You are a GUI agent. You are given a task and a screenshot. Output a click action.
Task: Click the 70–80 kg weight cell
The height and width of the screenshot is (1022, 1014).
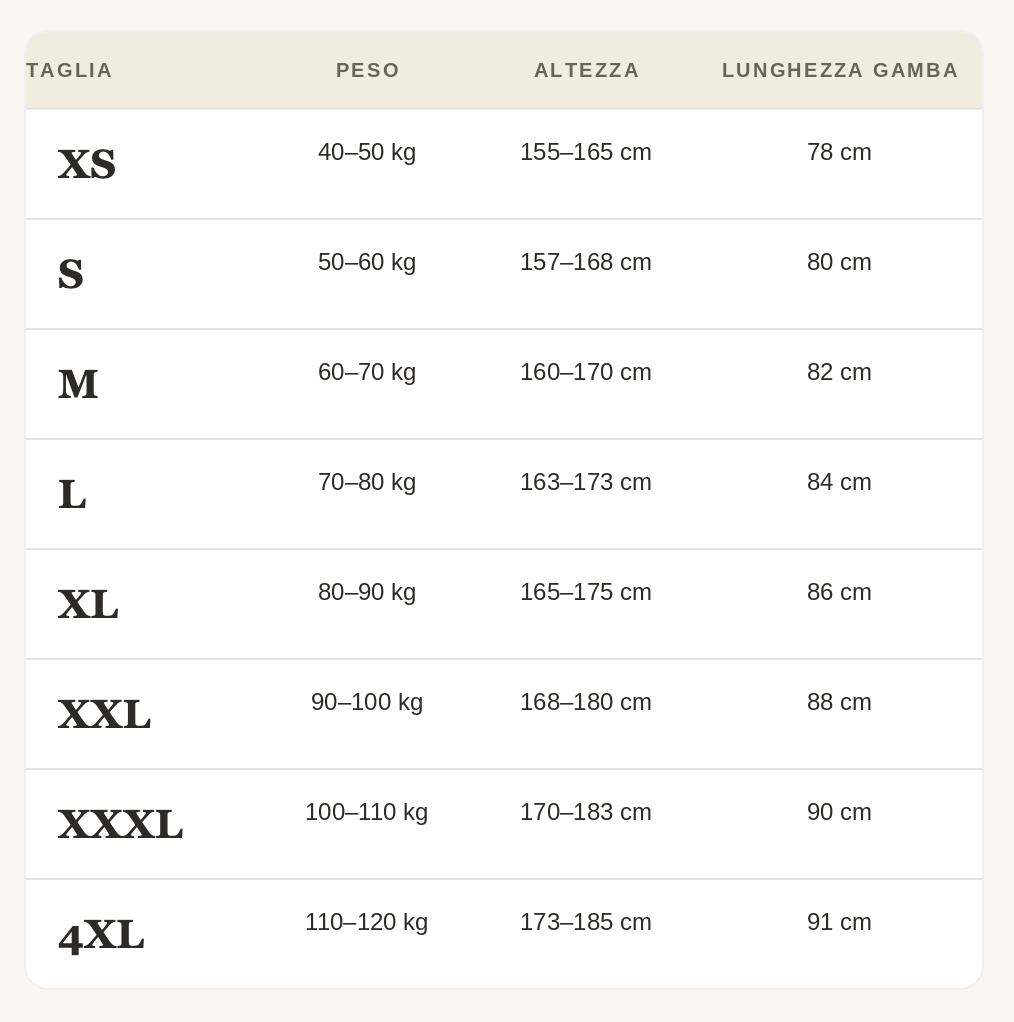pos(367,482)
